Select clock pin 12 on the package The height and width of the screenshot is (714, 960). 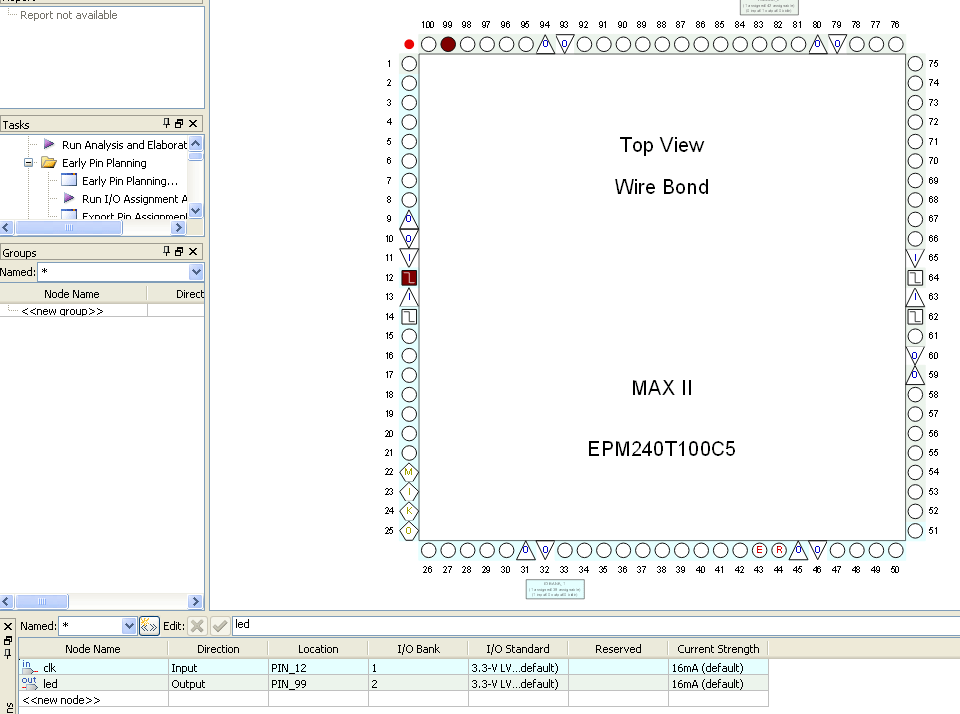tap(409, 278)
